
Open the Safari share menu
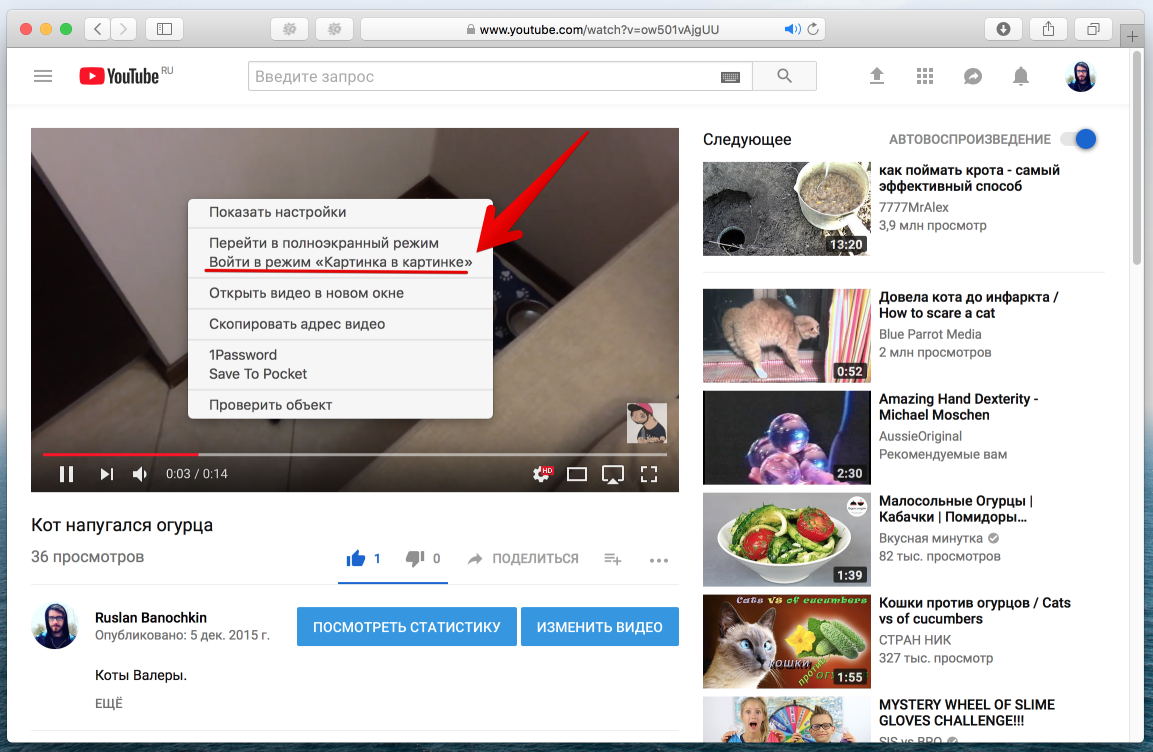(x=1049, y=29)
